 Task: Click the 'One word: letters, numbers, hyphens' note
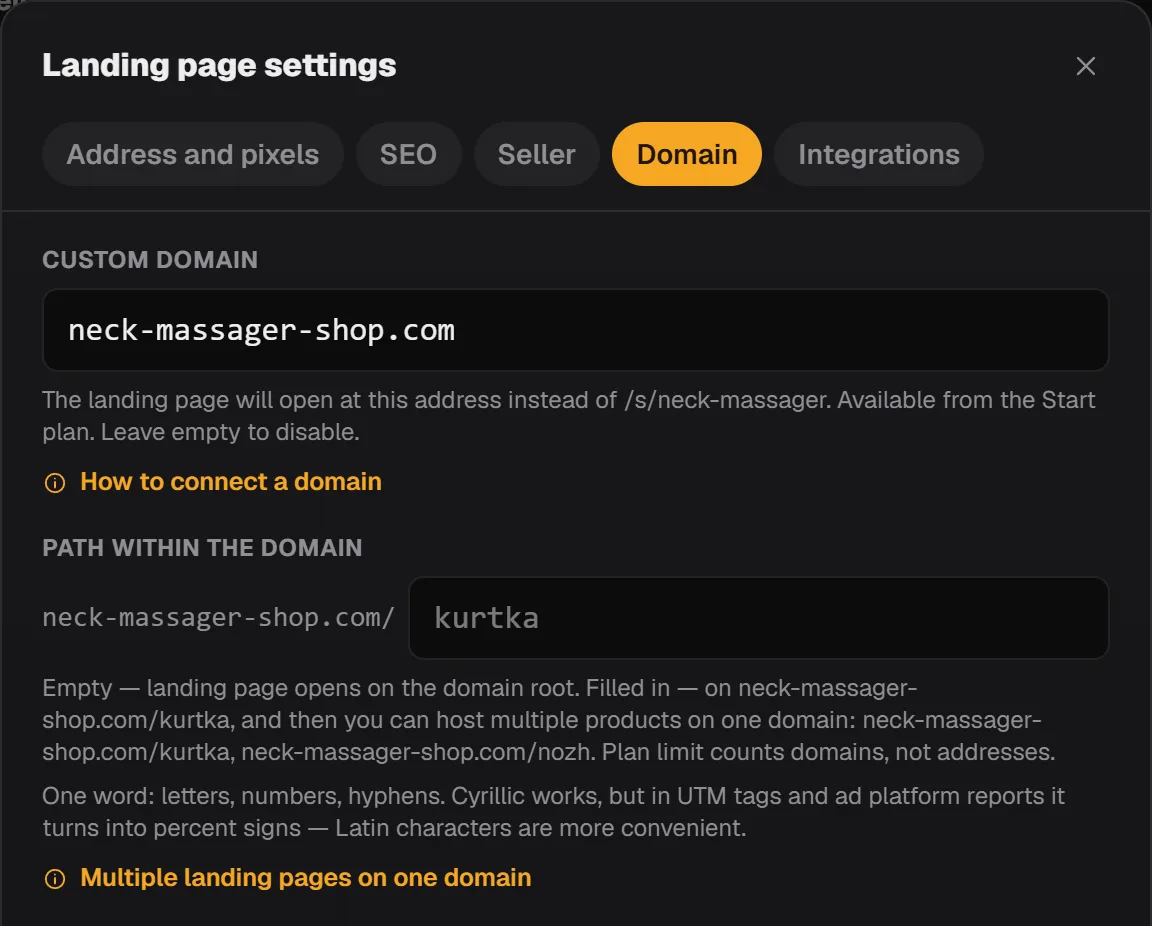tap(553, 812)
